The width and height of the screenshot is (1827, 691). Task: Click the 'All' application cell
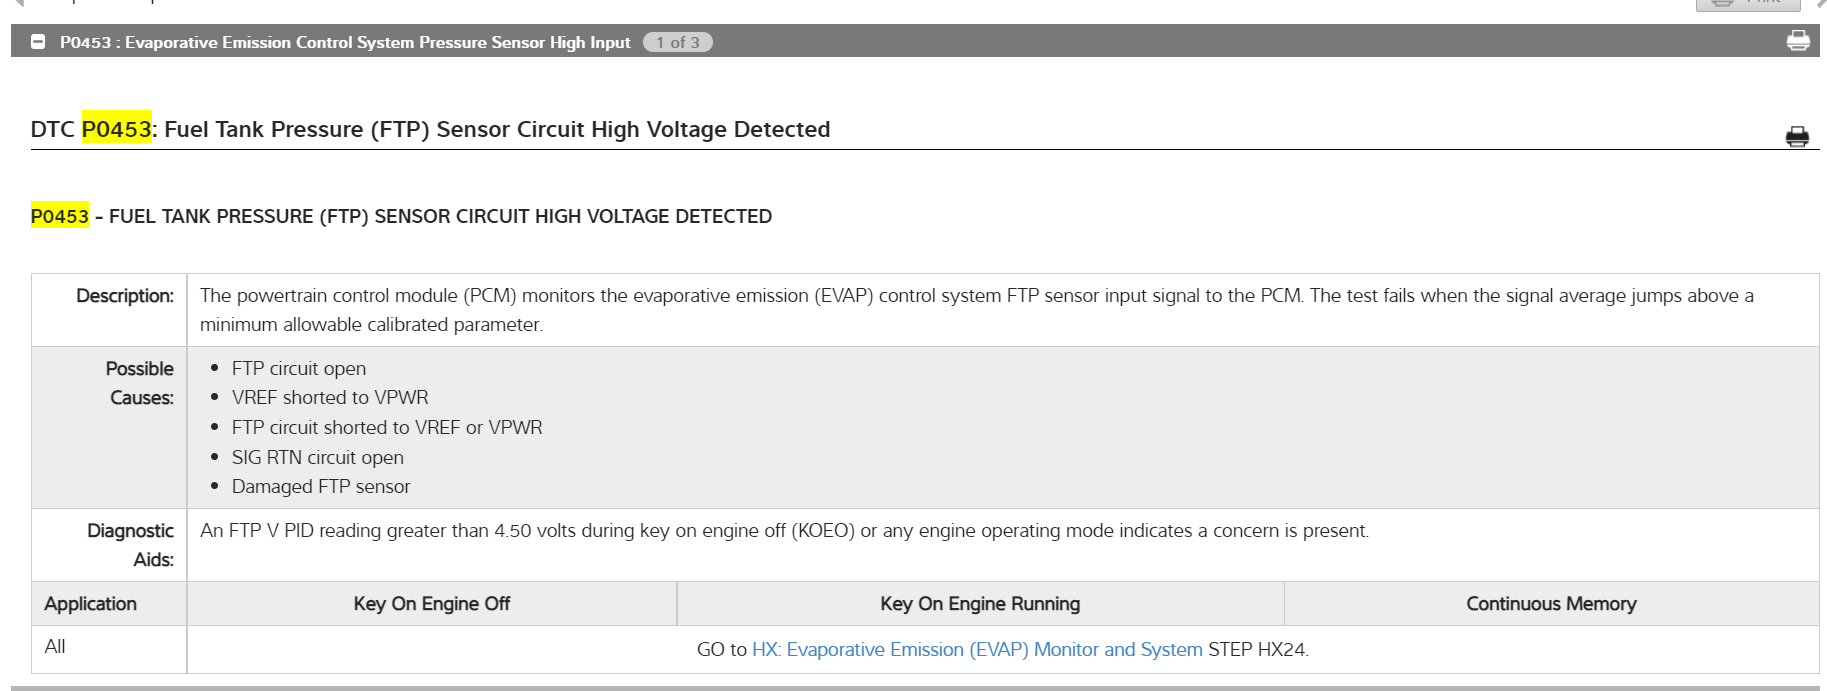click(x=55, y=647)
